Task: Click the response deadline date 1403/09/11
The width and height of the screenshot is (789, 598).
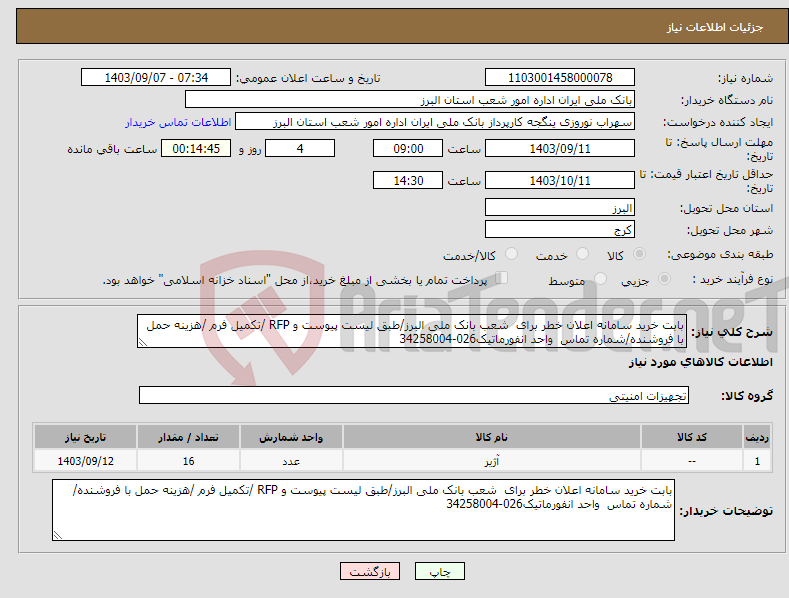Action: 560,148
